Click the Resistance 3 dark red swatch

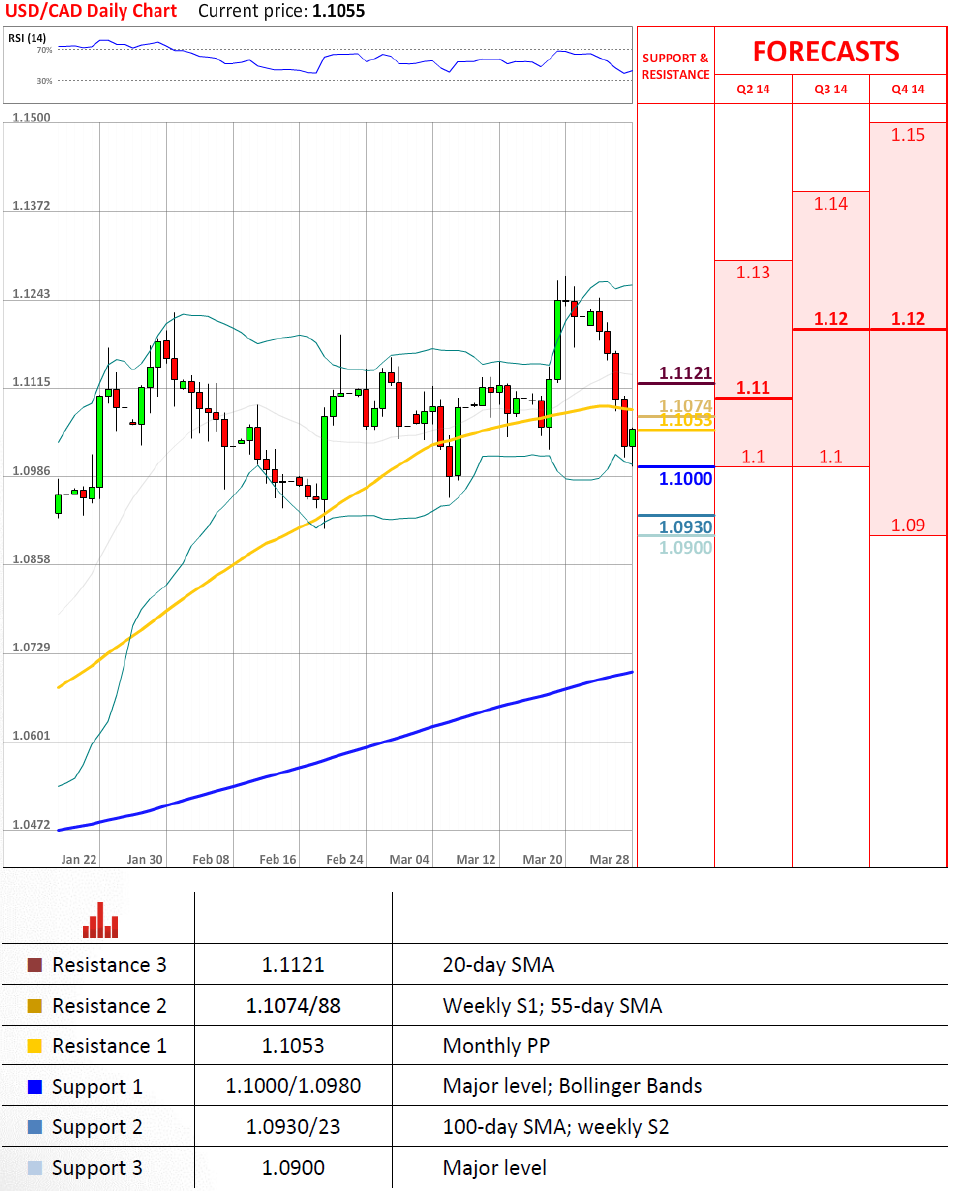(35, 965)
